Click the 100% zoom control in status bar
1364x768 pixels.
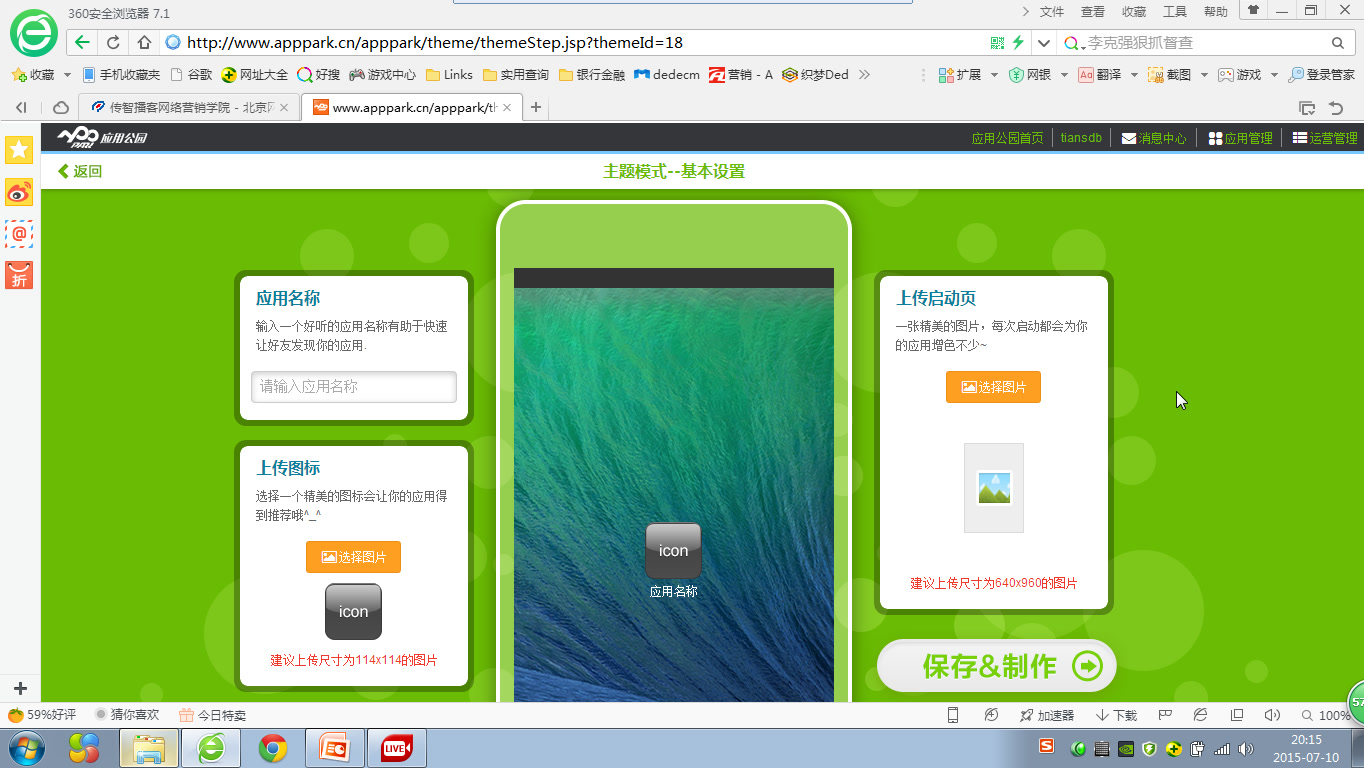tap(1333, 715)
